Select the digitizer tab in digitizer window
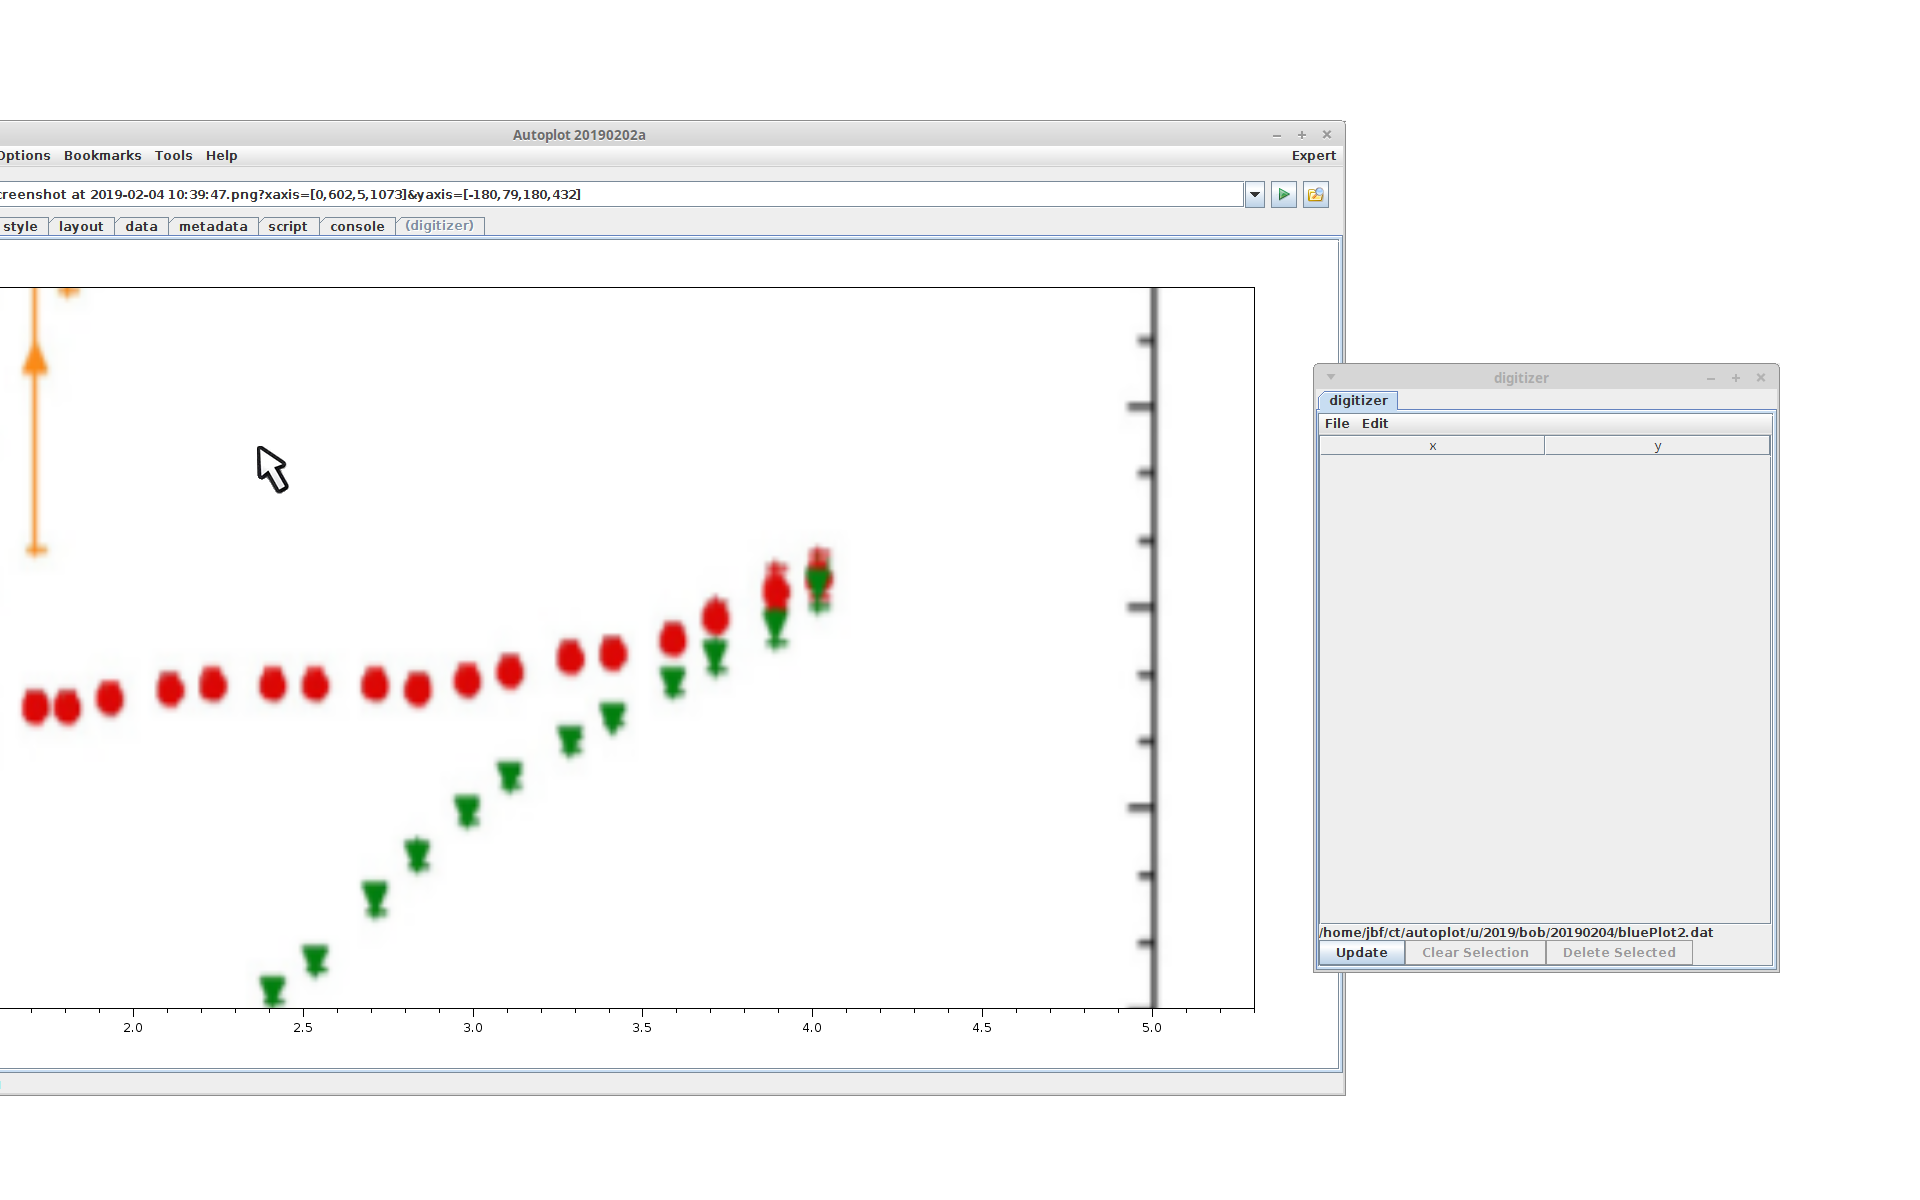1920x1200 pixels. click(x=1358, y=401)
